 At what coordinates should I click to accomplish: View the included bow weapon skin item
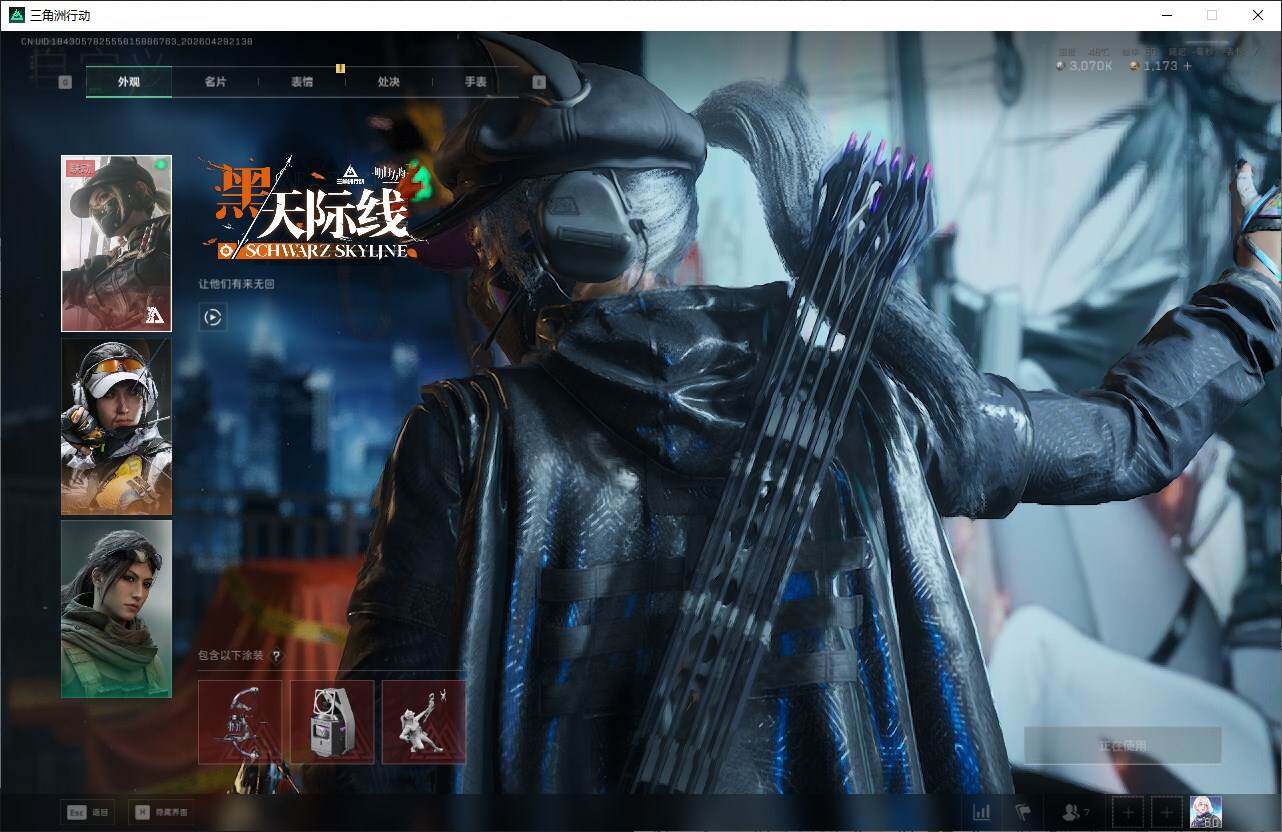240,722
